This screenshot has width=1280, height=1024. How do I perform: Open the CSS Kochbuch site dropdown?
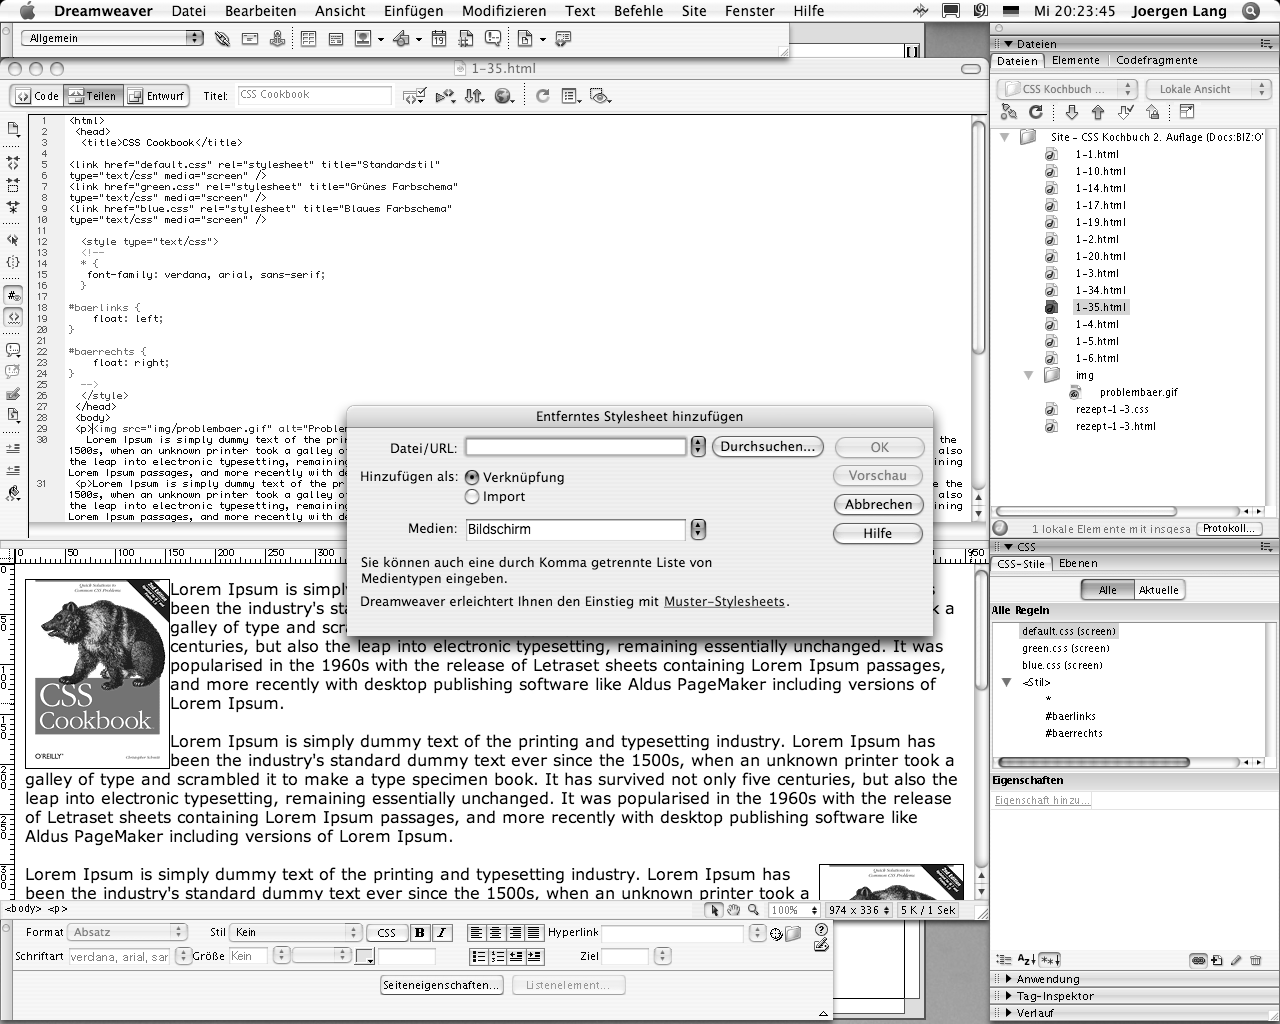pos(1067,89)
